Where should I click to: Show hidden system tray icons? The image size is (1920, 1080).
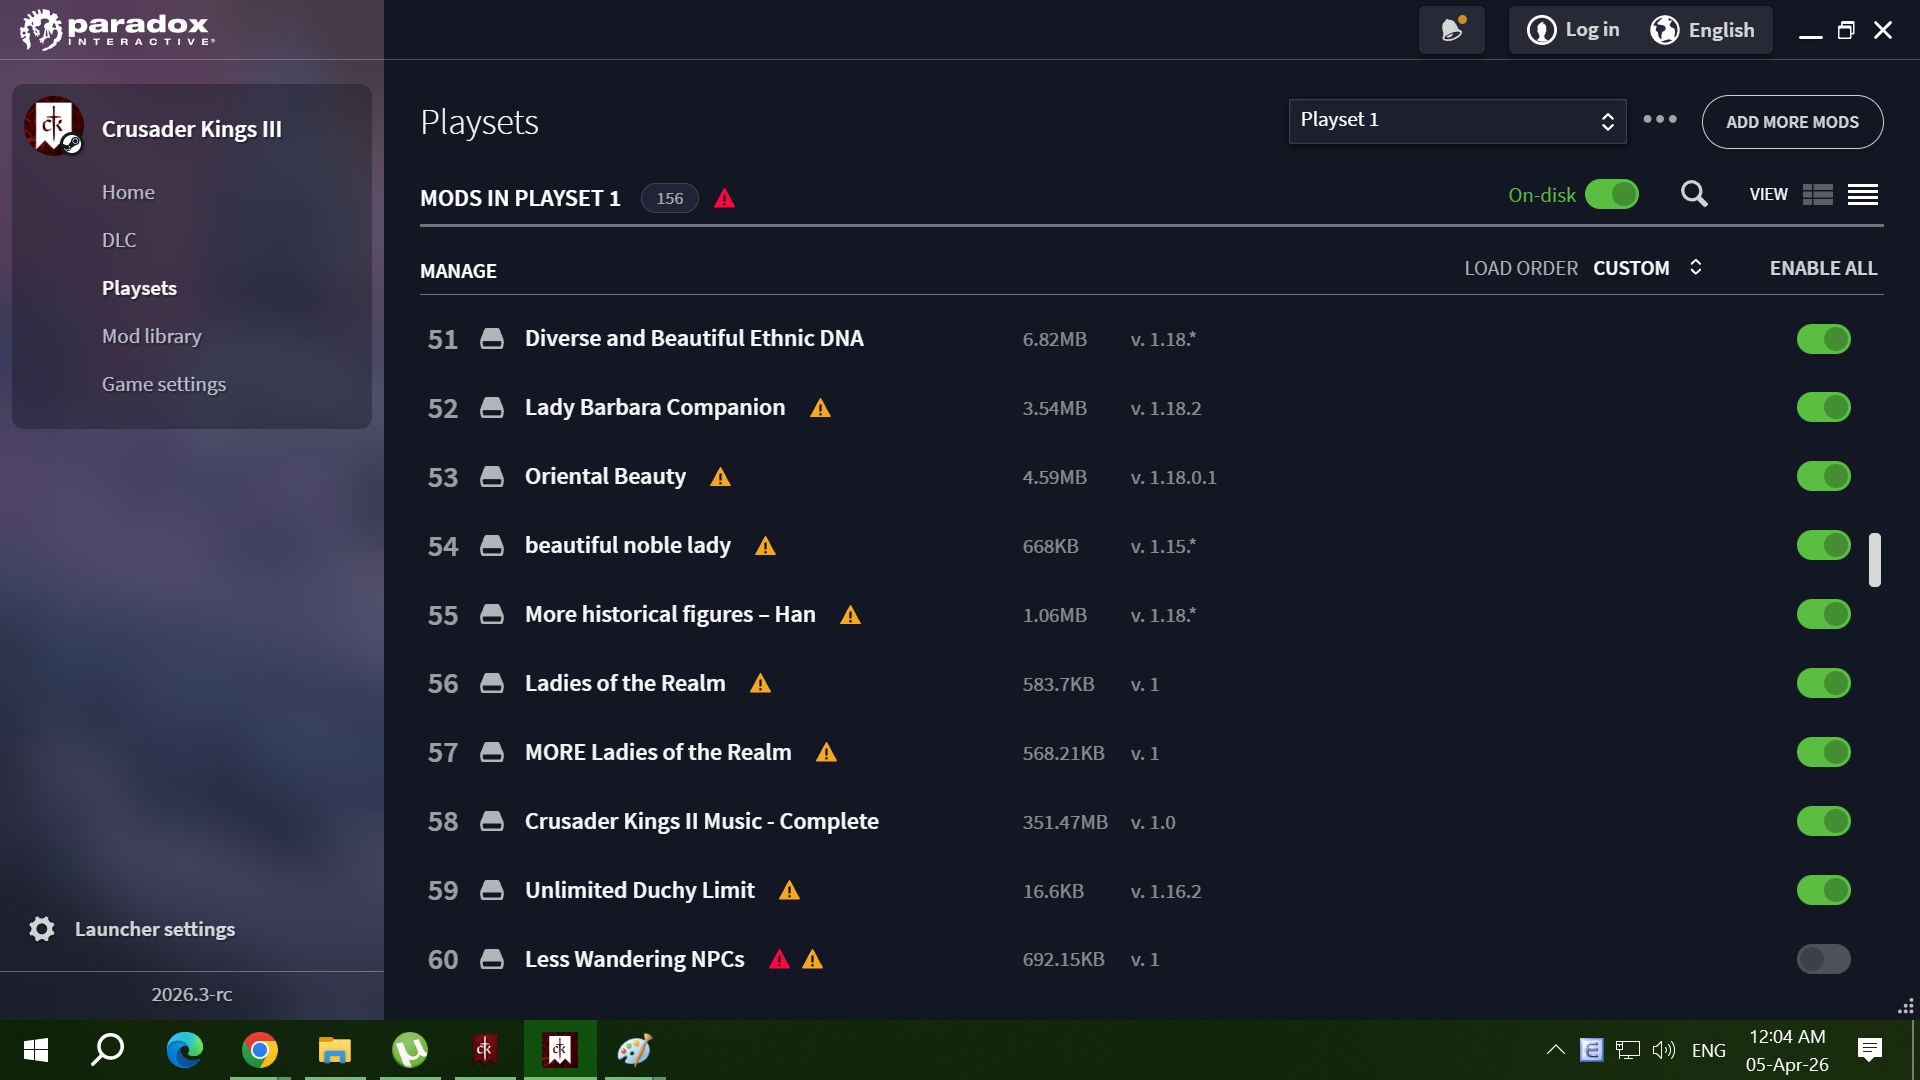click(x=1555, y=1050)
